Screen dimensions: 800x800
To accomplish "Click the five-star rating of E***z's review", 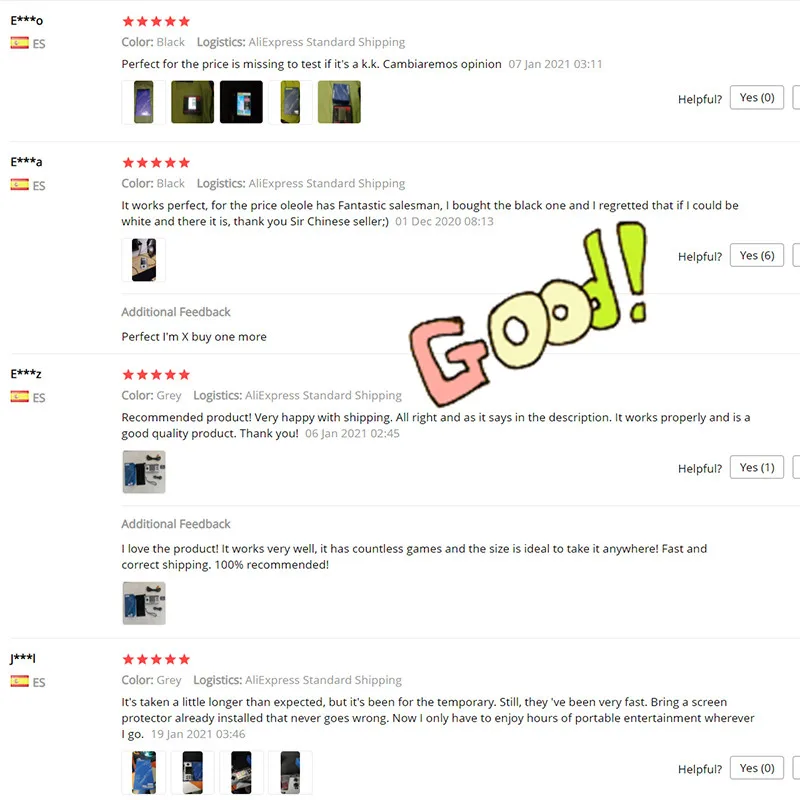I will pos(156,375).
